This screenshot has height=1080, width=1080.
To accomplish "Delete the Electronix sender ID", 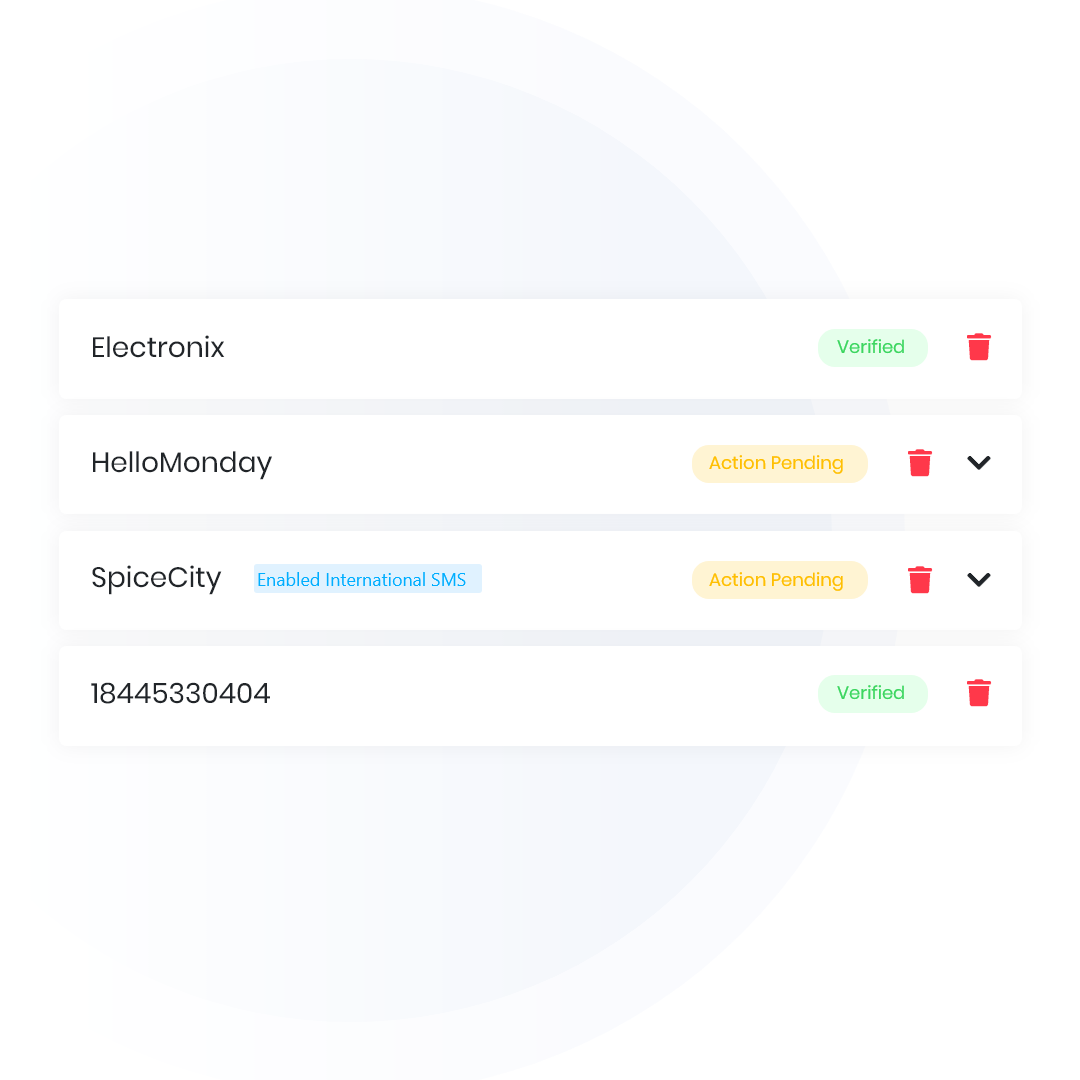I will (978, 347).
